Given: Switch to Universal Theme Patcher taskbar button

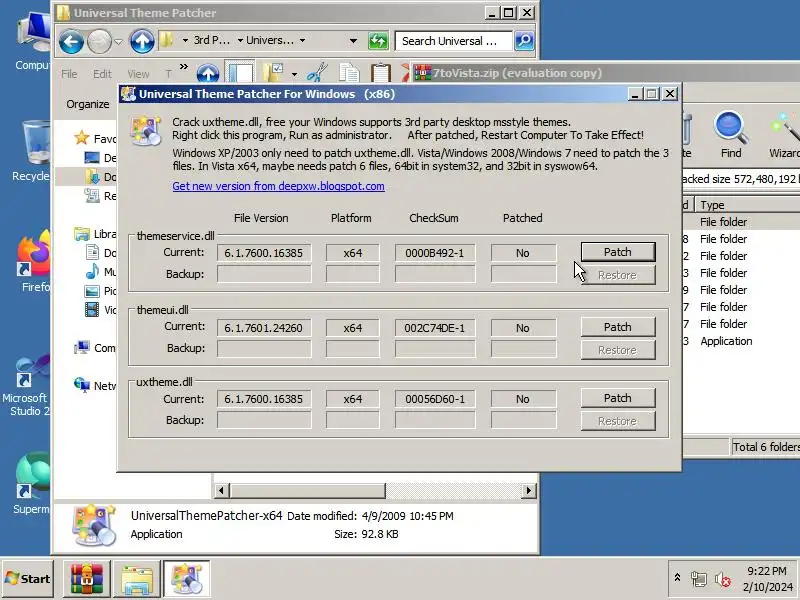Looking at the screenshot, I should click(x=186, y=579).
